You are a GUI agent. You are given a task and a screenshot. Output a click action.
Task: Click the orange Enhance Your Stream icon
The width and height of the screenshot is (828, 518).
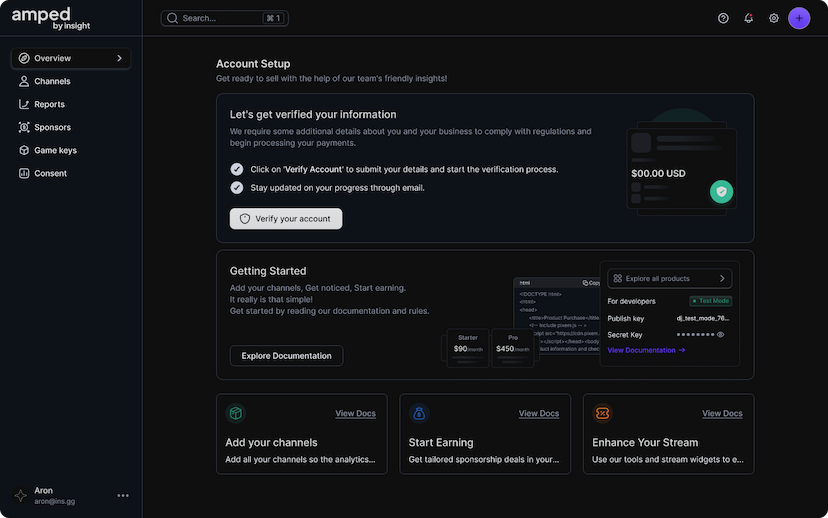tap(602, 413)
